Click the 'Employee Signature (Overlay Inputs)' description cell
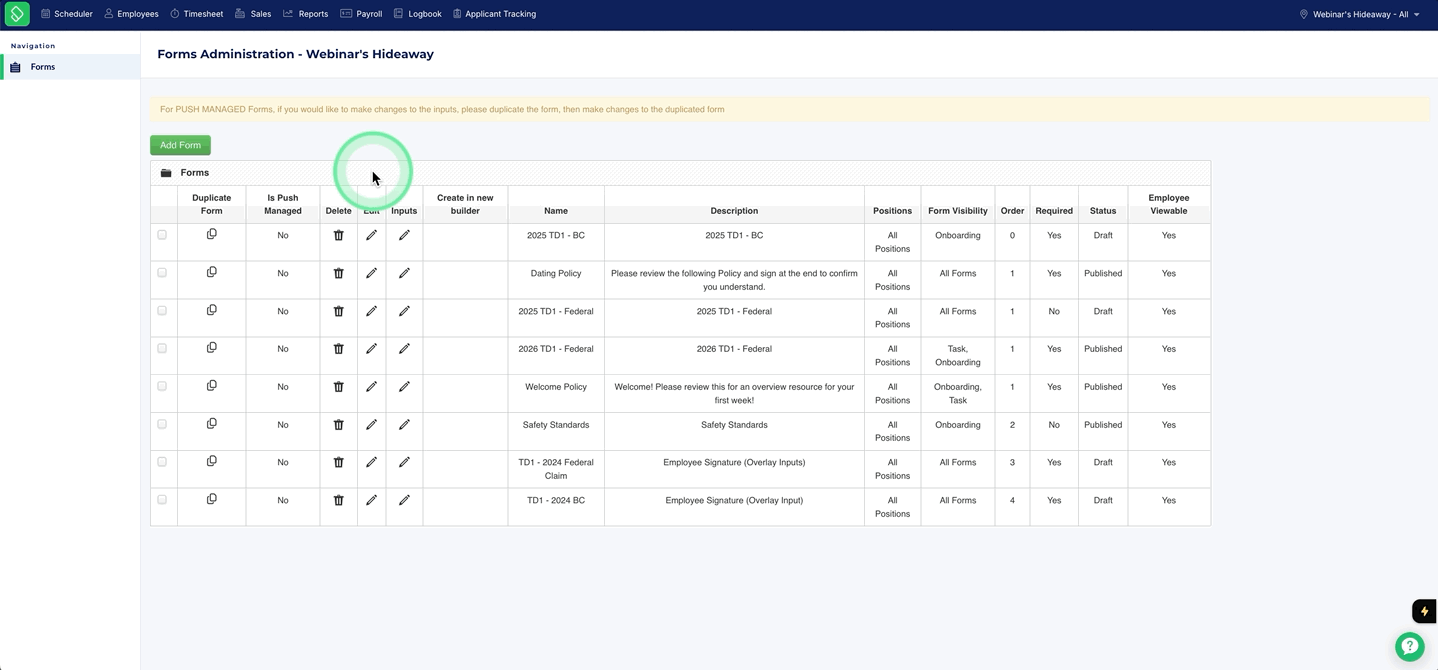The height and width of the screenshot is (670, 1438). point(734,462)
